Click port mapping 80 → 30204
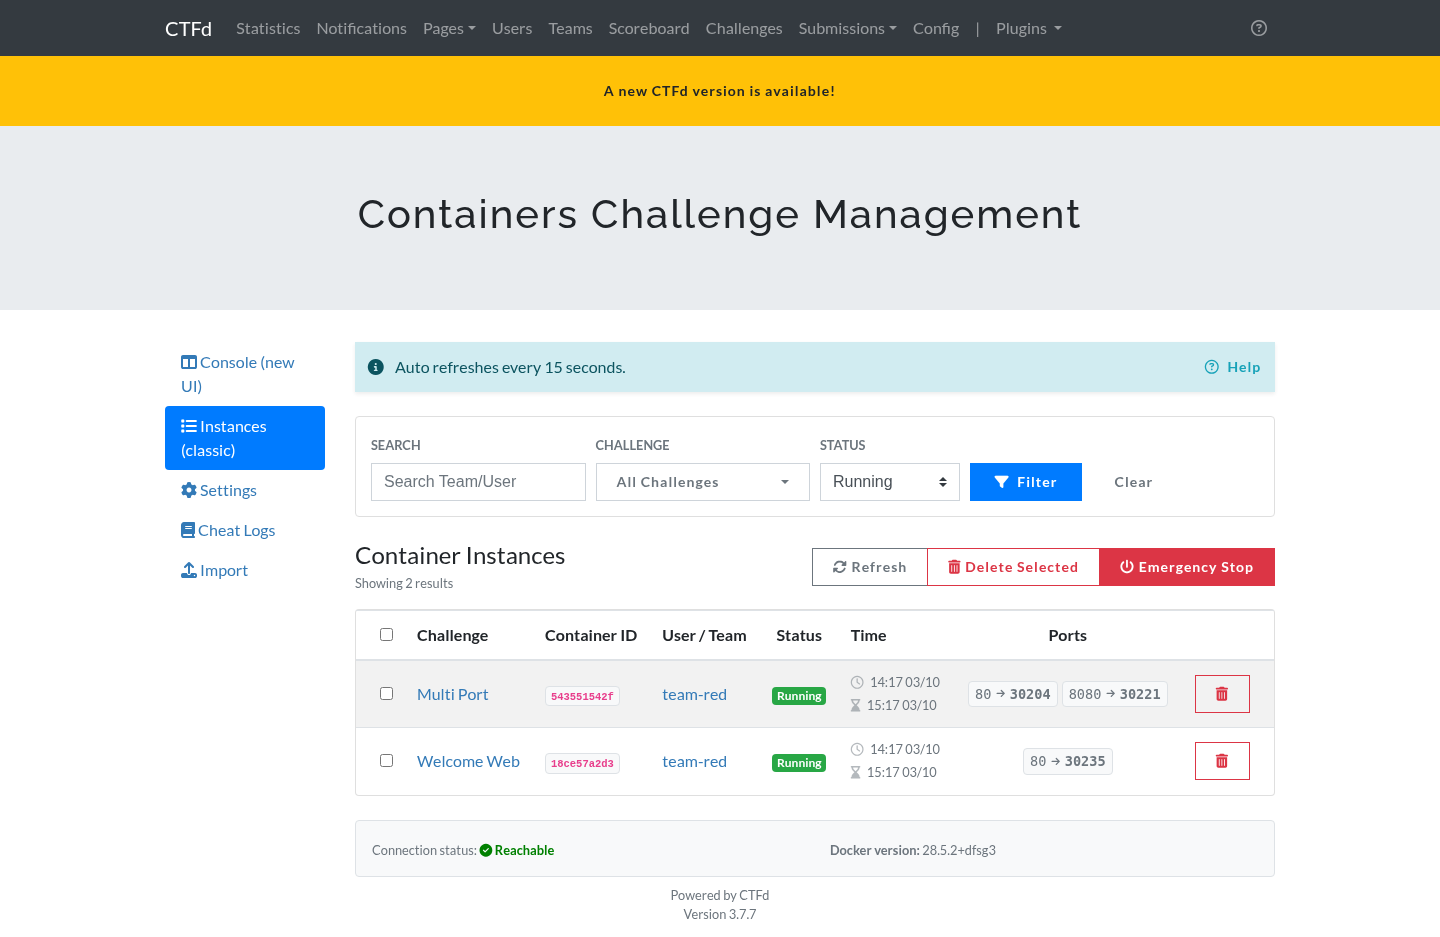This screenshot has width=1440, height=937. click(1013, 694)
